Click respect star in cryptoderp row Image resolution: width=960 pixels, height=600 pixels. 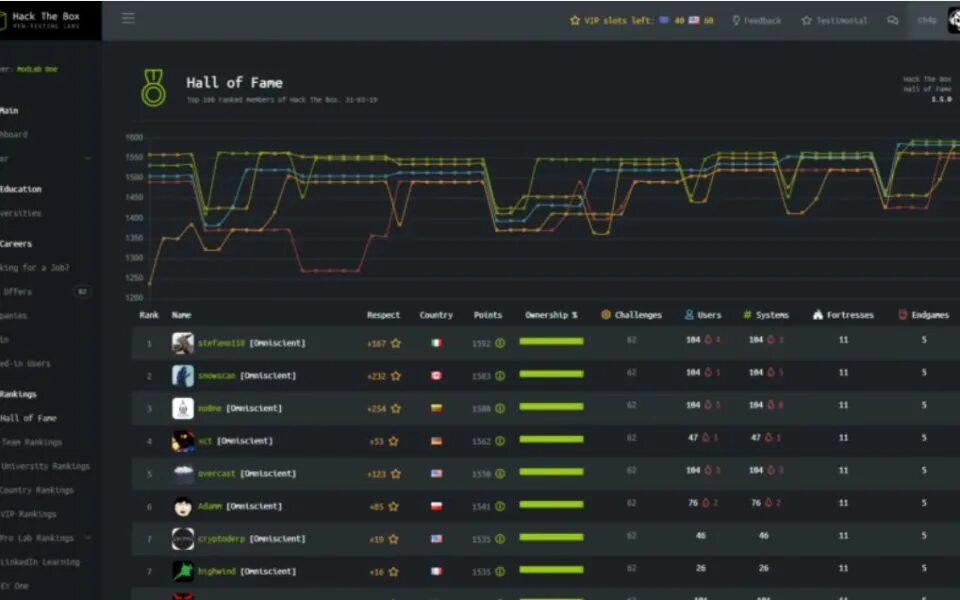pyautogui.click(x=394, y=539)
